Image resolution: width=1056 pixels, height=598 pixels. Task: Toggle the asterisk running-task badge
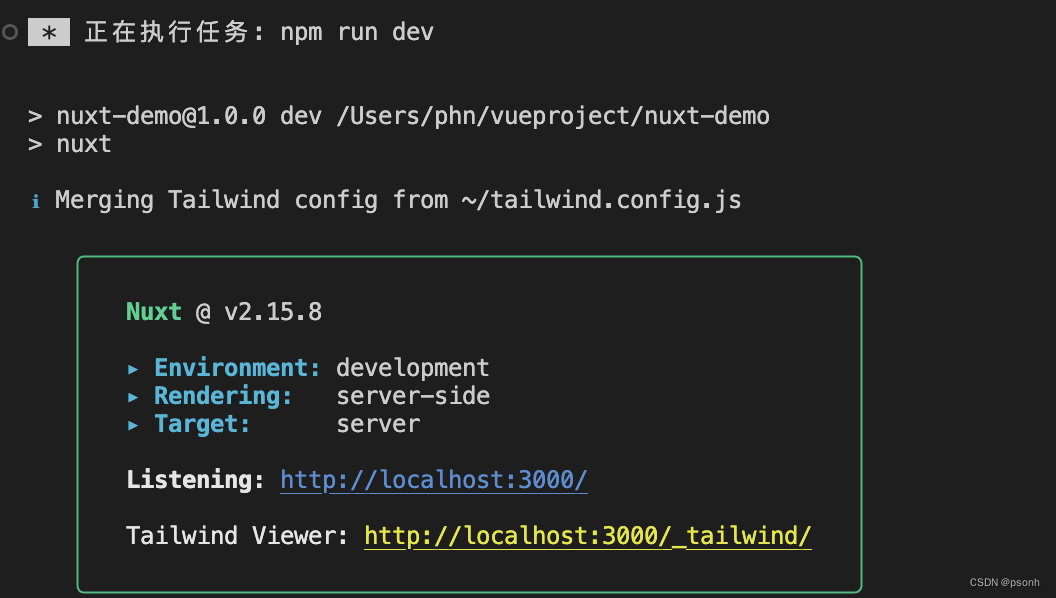click(48, 31)
